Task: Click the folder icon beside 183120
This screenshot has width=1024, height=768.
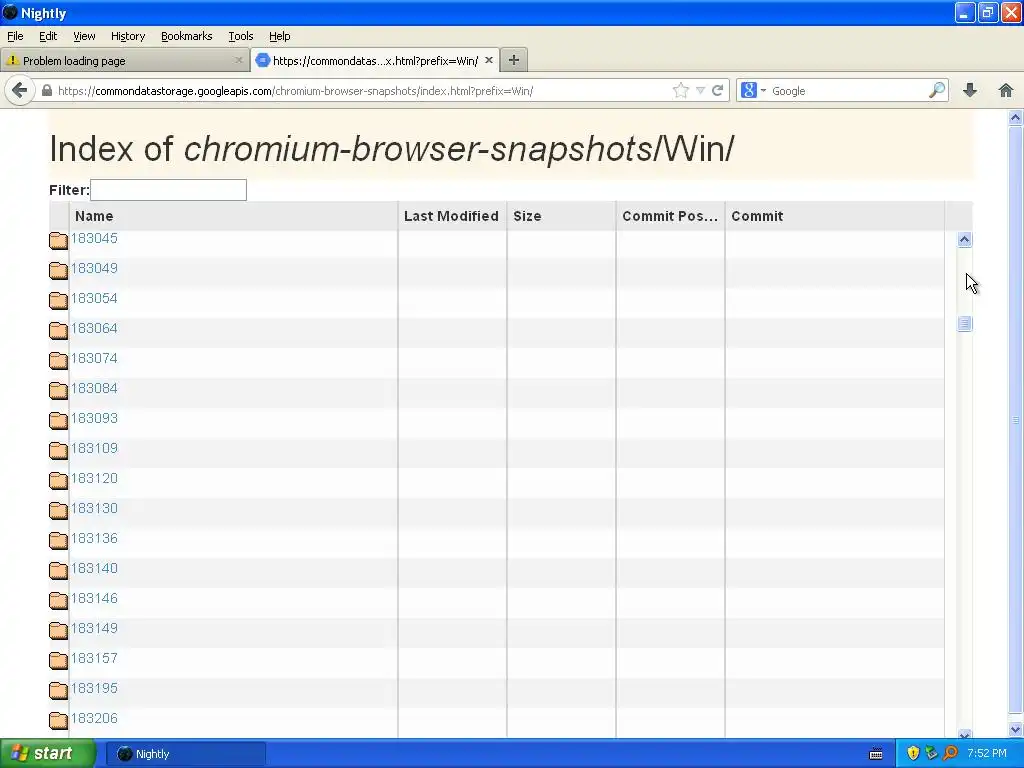Action: (58, 481)
